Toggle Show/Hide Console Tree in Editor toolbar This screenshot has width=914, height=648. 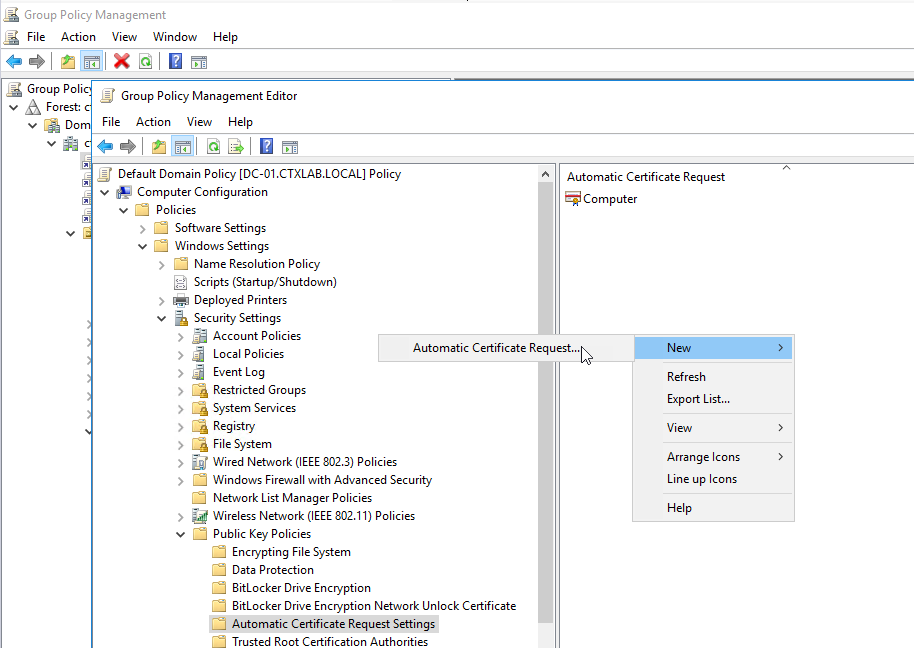click(x=183, y=147)
